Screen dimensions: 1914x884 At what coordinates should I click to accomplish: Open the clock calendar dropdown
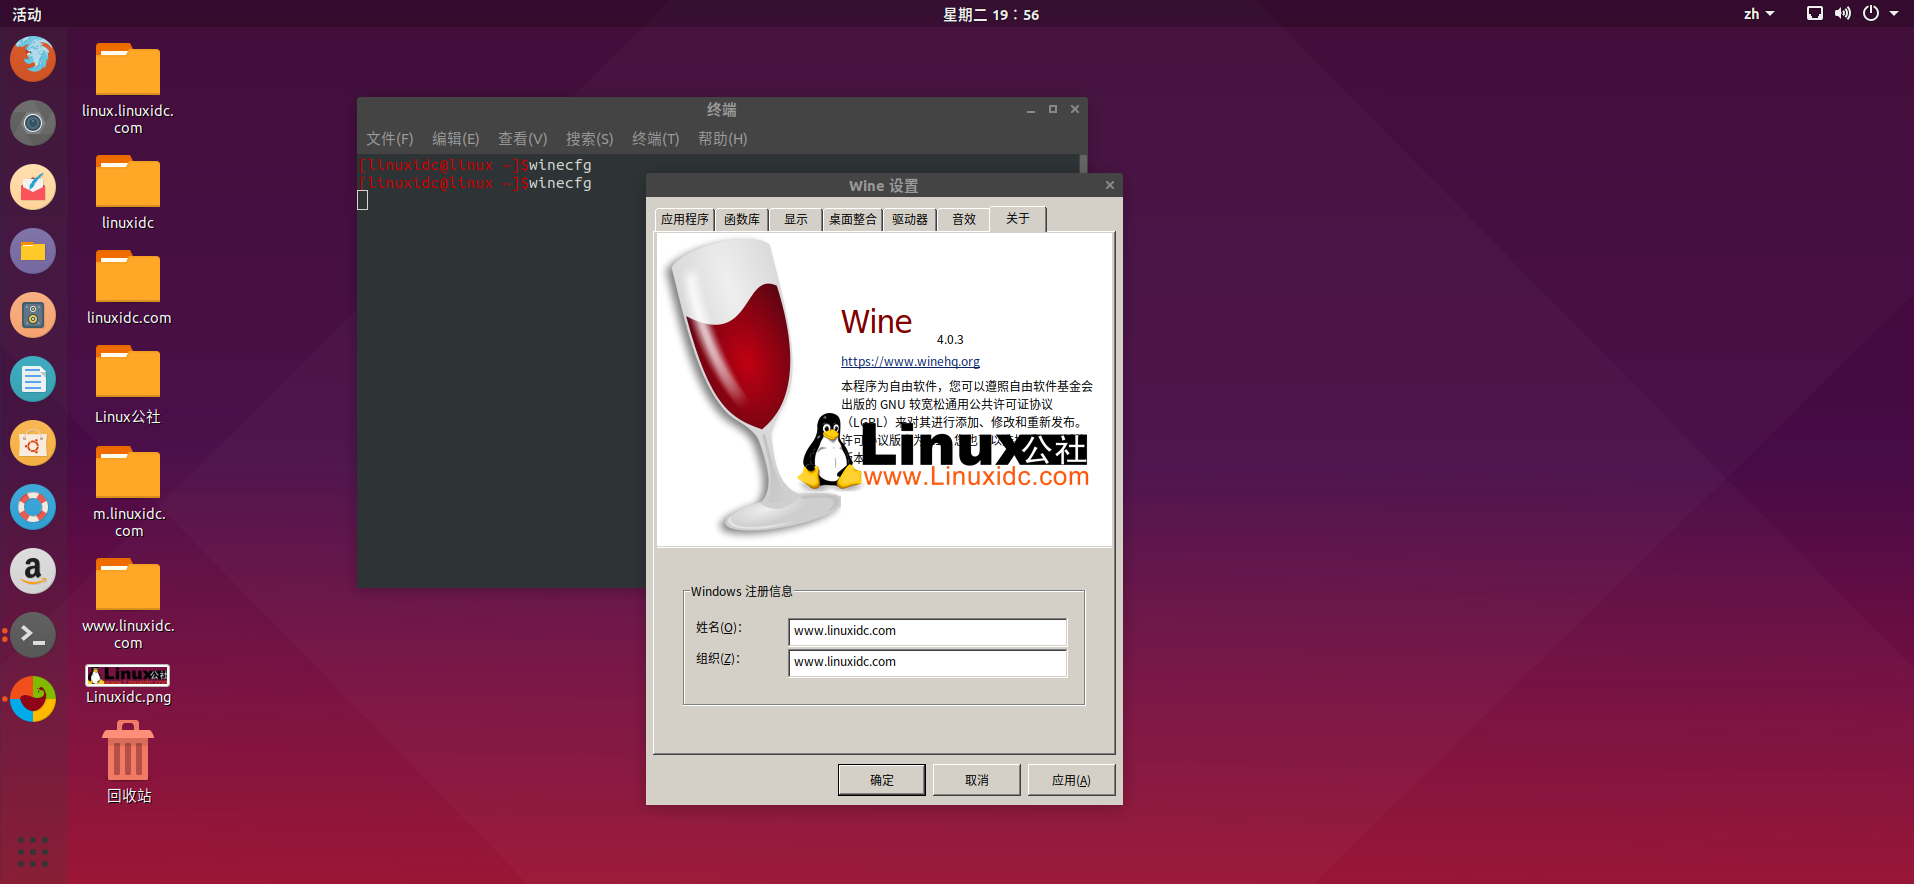point(990,15)
